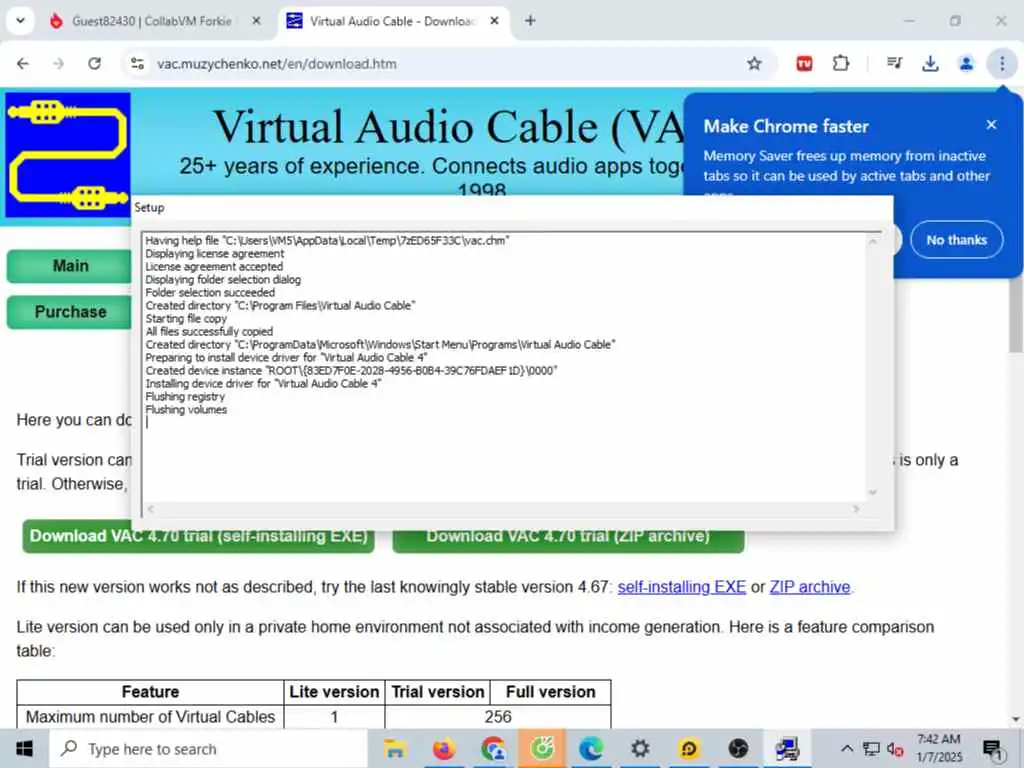Close the Guest82430 CollabVM tab
1024x768 pixels.
[257, 21]
